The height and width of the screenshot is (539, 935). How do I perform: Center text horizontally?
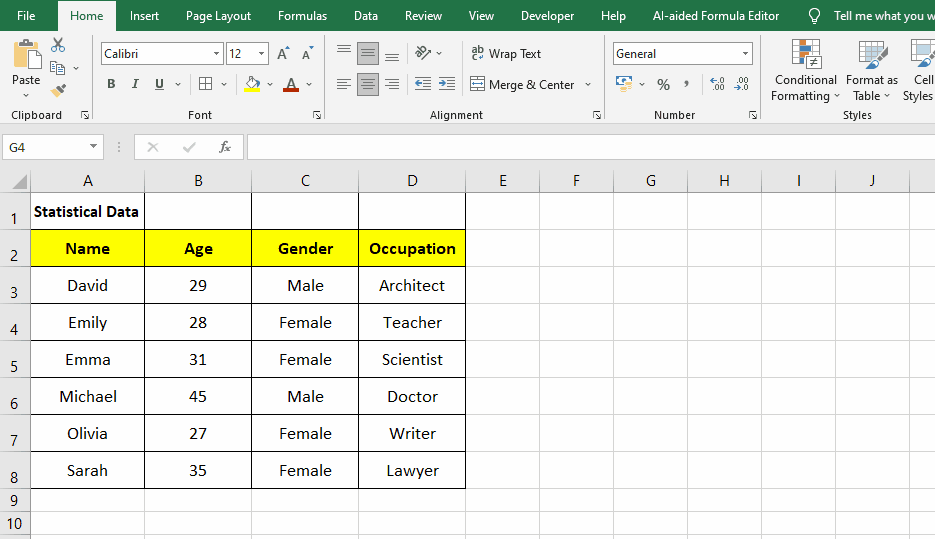coord(367,84)
